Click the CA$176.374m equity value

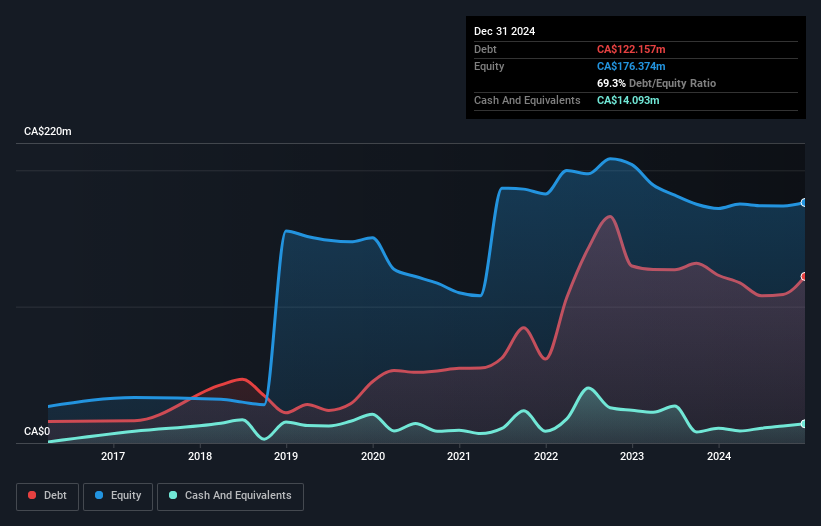coord(631,66)
